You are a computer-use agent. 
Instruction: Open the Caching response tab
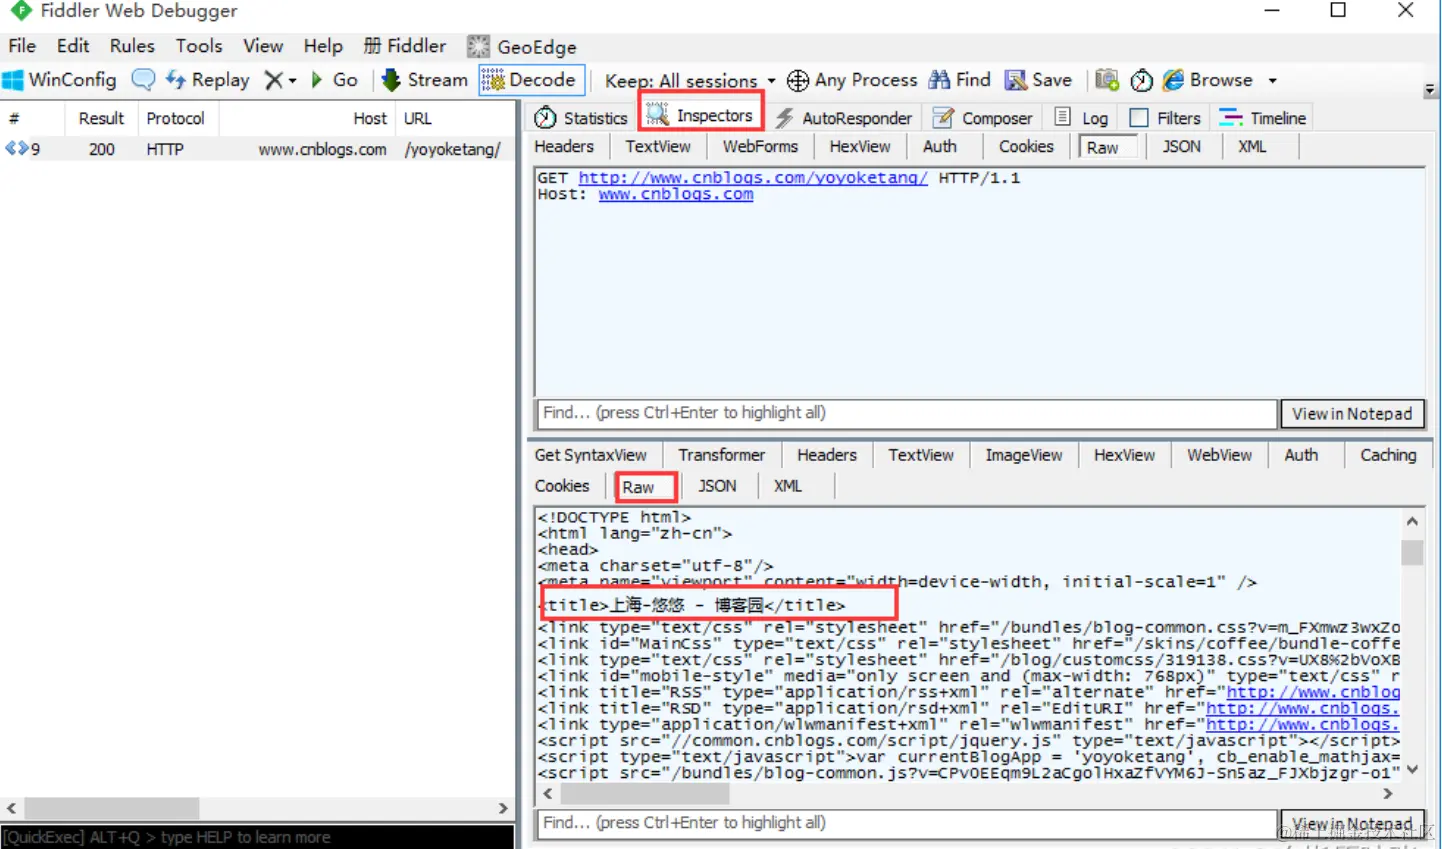click(1388, 455)
